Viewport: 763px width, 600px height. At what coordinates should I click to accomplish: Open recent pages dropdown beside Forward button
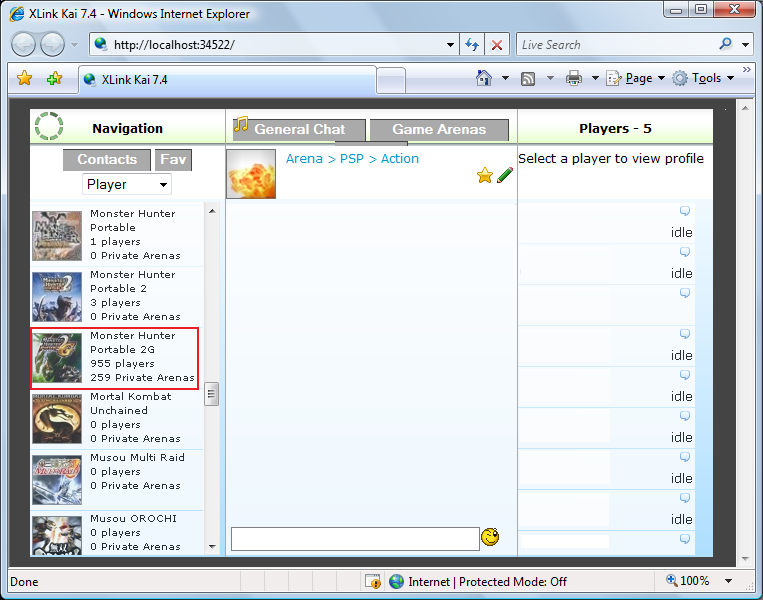click(74, 45)
